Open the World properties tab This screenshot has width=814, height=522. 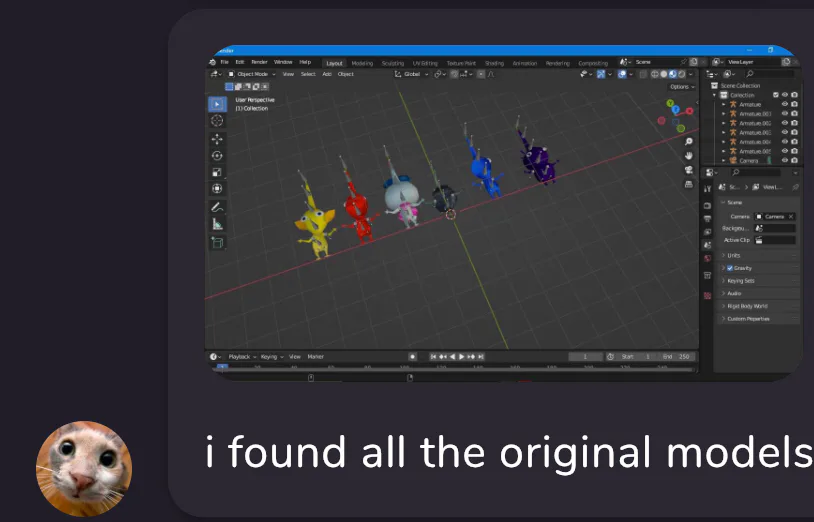tap(707, 258)
